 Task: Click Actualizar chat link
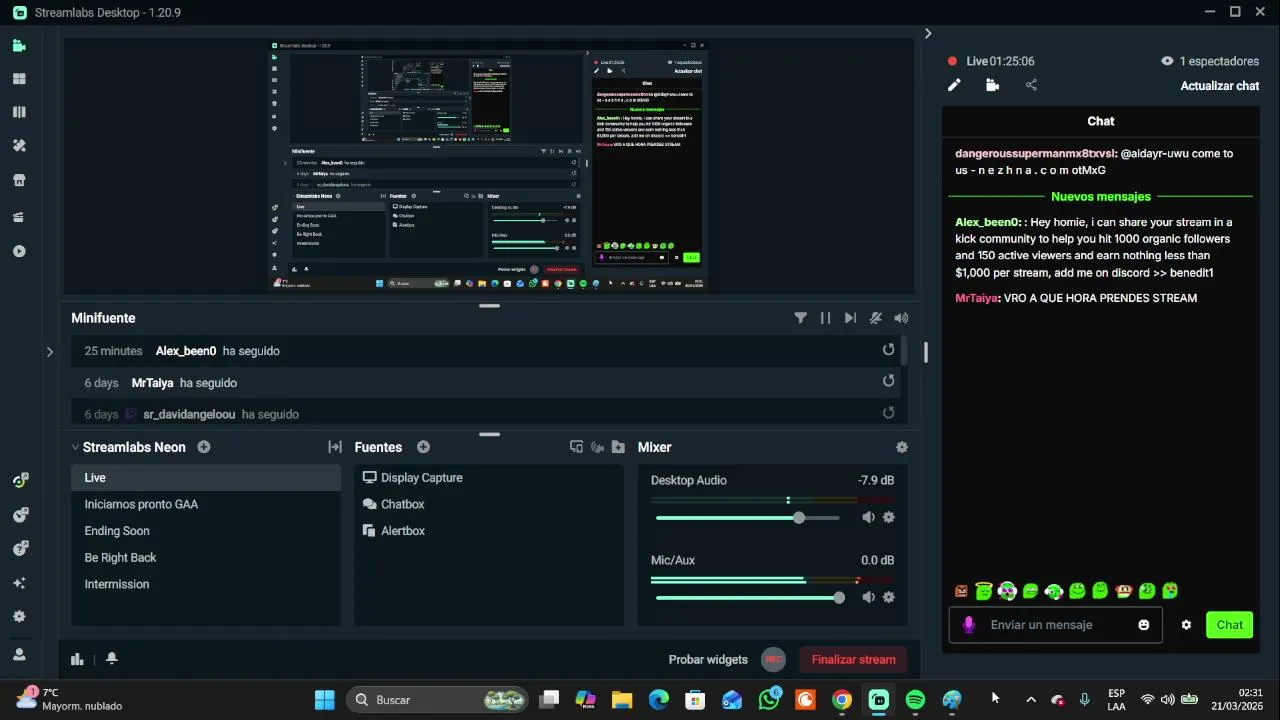point(1220,86)
